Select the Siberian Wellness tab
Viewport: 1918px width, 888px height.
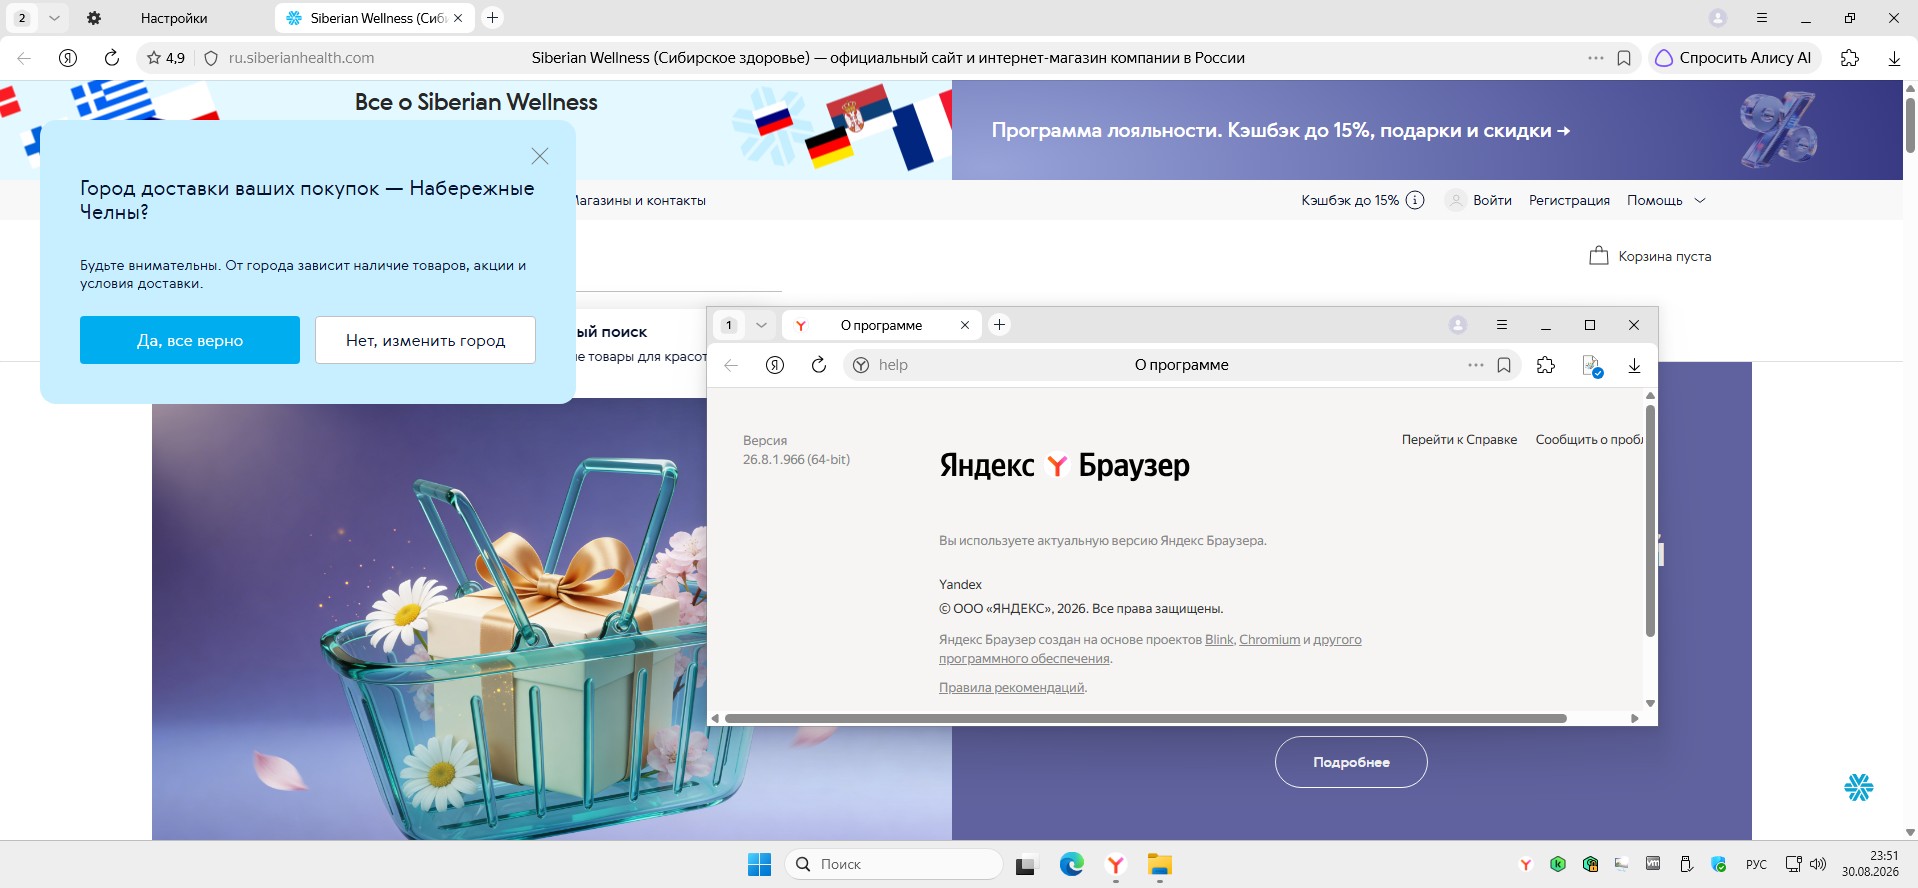point(375,18)
